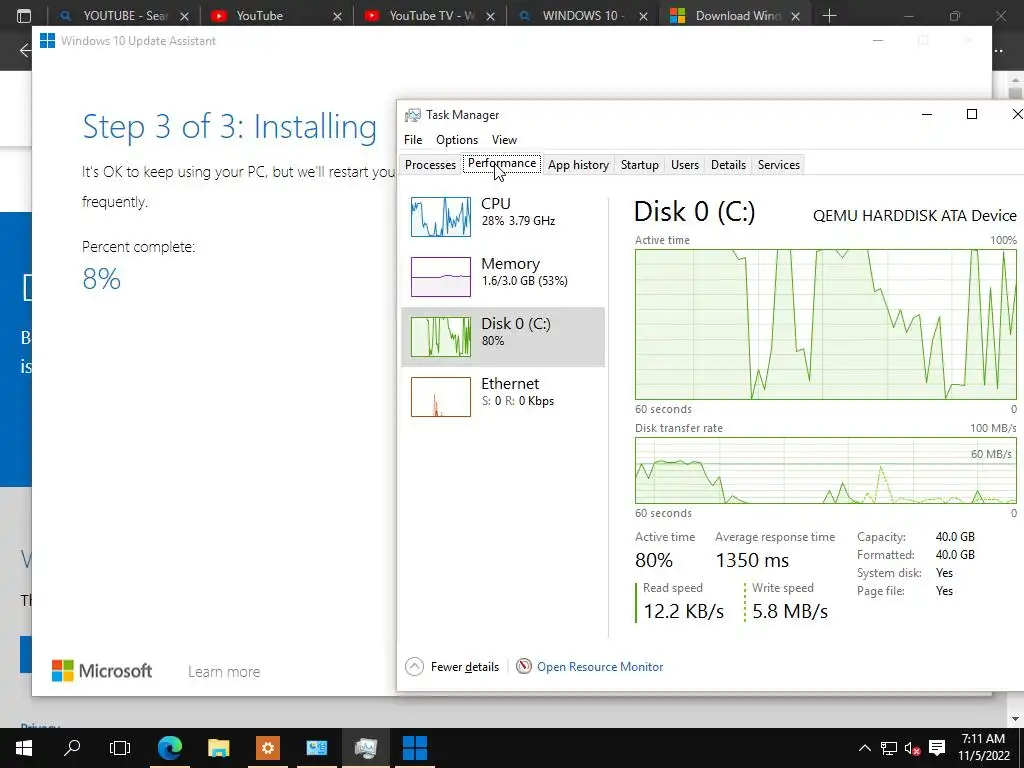Open the Task Manager View menu

pyautogui.click(x=504, y=140)
